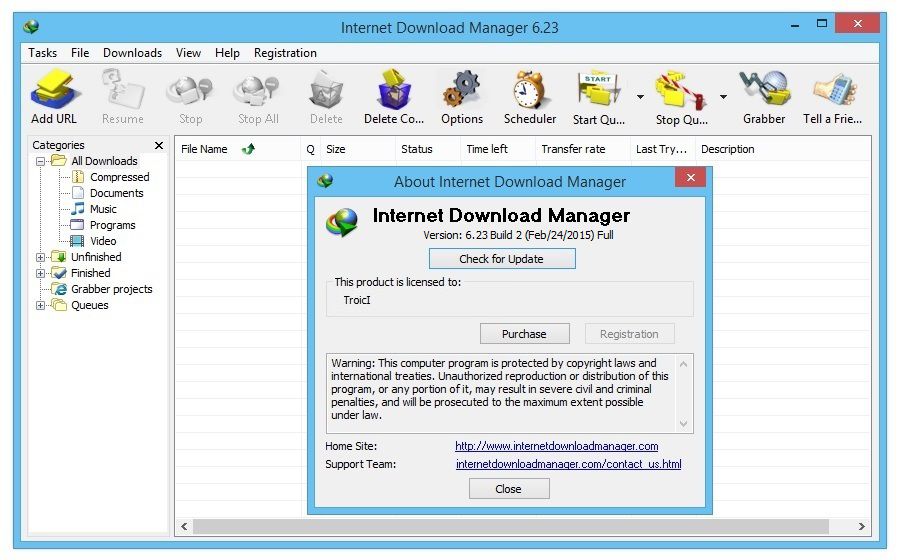Maximize the Internet Download Manager window
The image size is (899, 560).
pyautogui.click(x=822, y=24)
